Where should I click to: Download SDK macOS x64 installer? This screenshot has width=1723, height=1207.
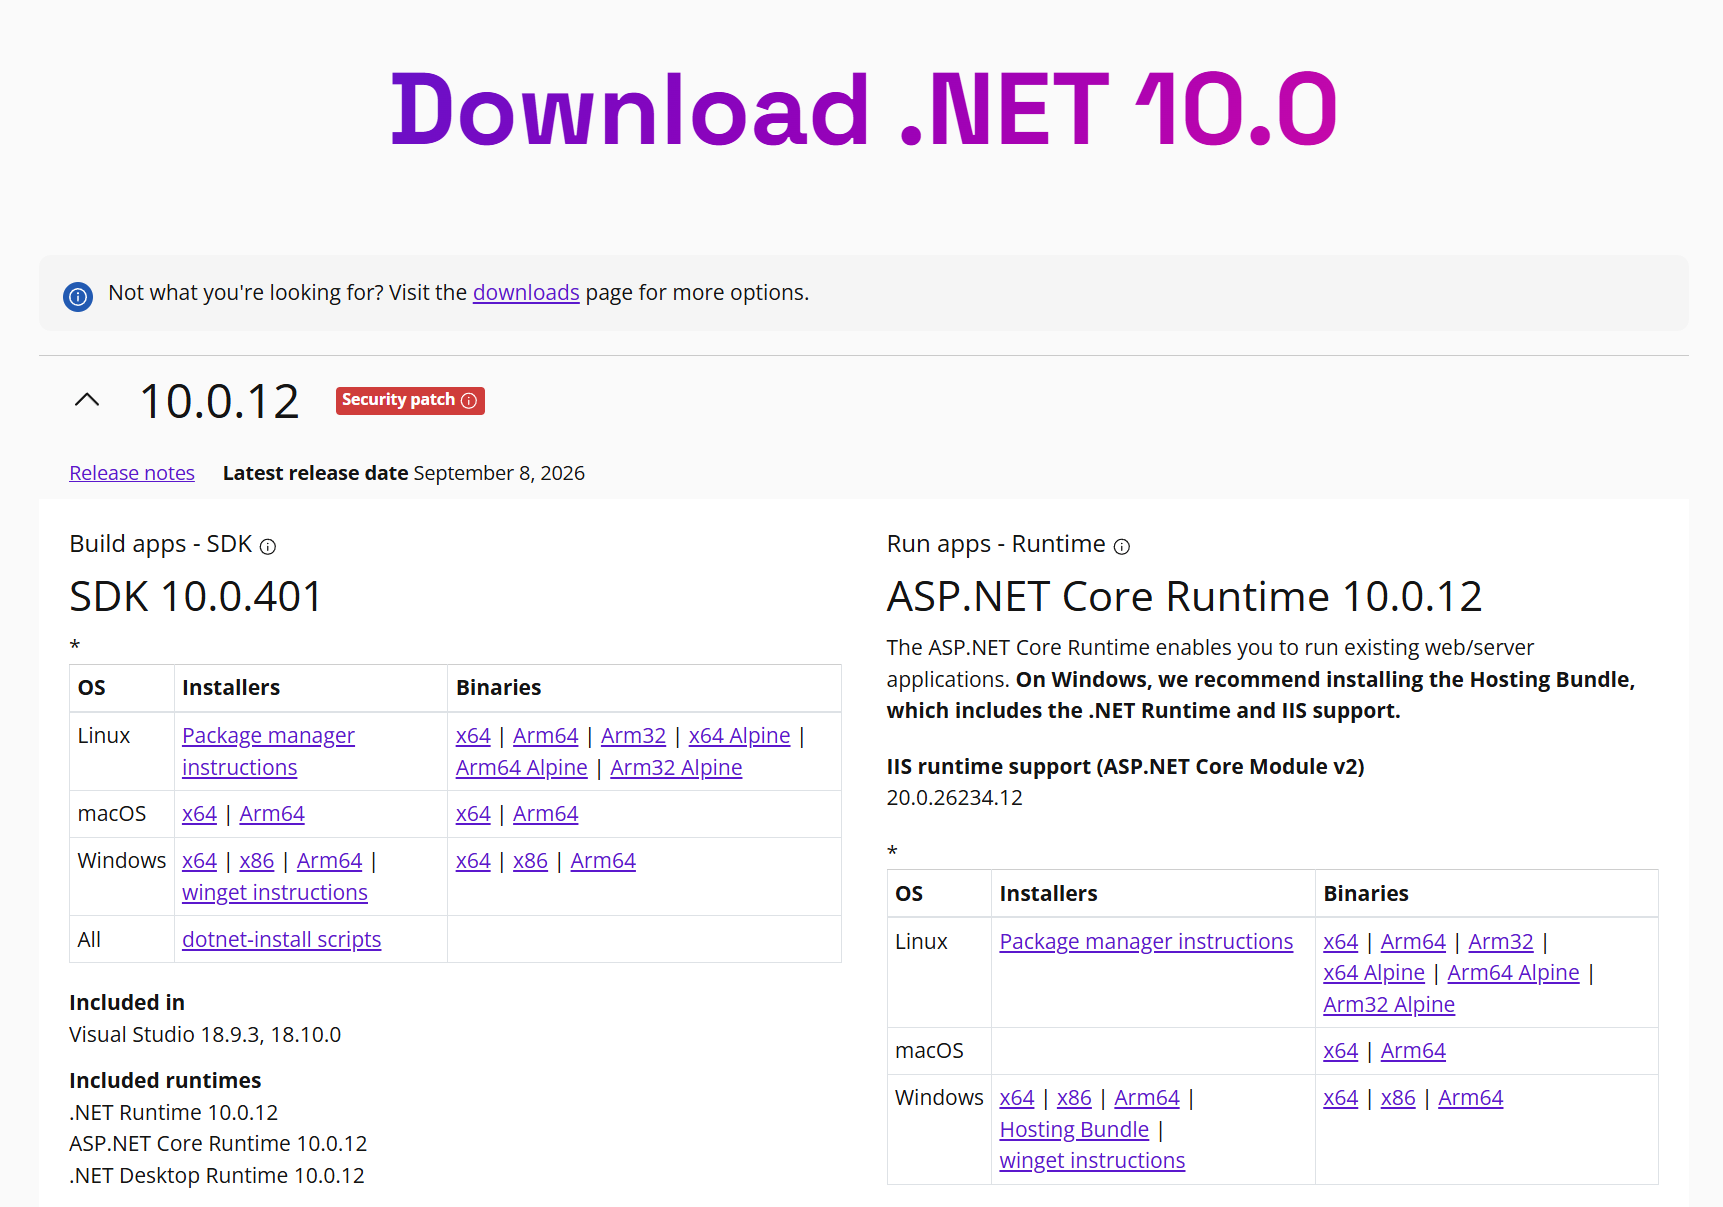[199, 814]
